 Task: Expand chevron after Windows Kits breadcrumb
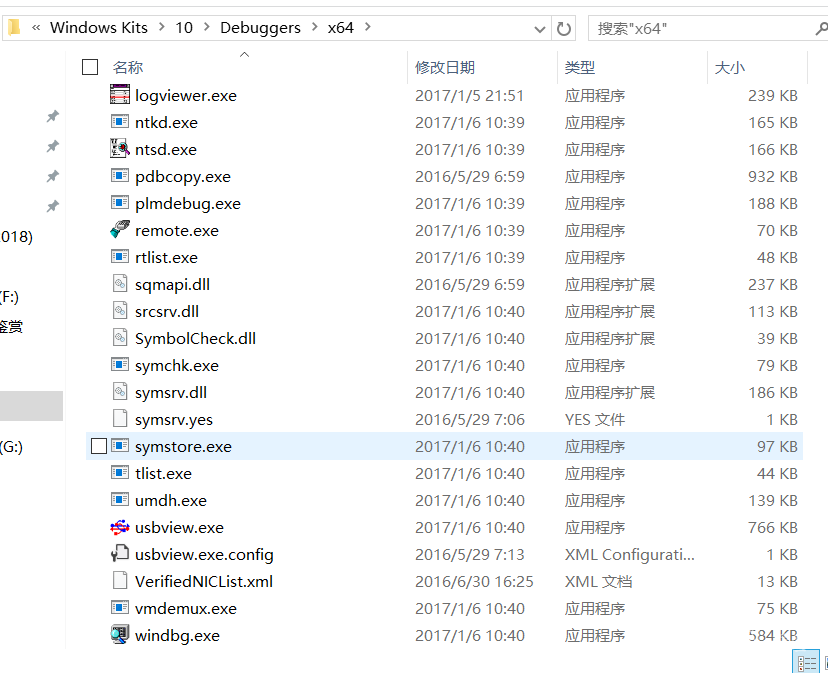[x=162, y=27]
